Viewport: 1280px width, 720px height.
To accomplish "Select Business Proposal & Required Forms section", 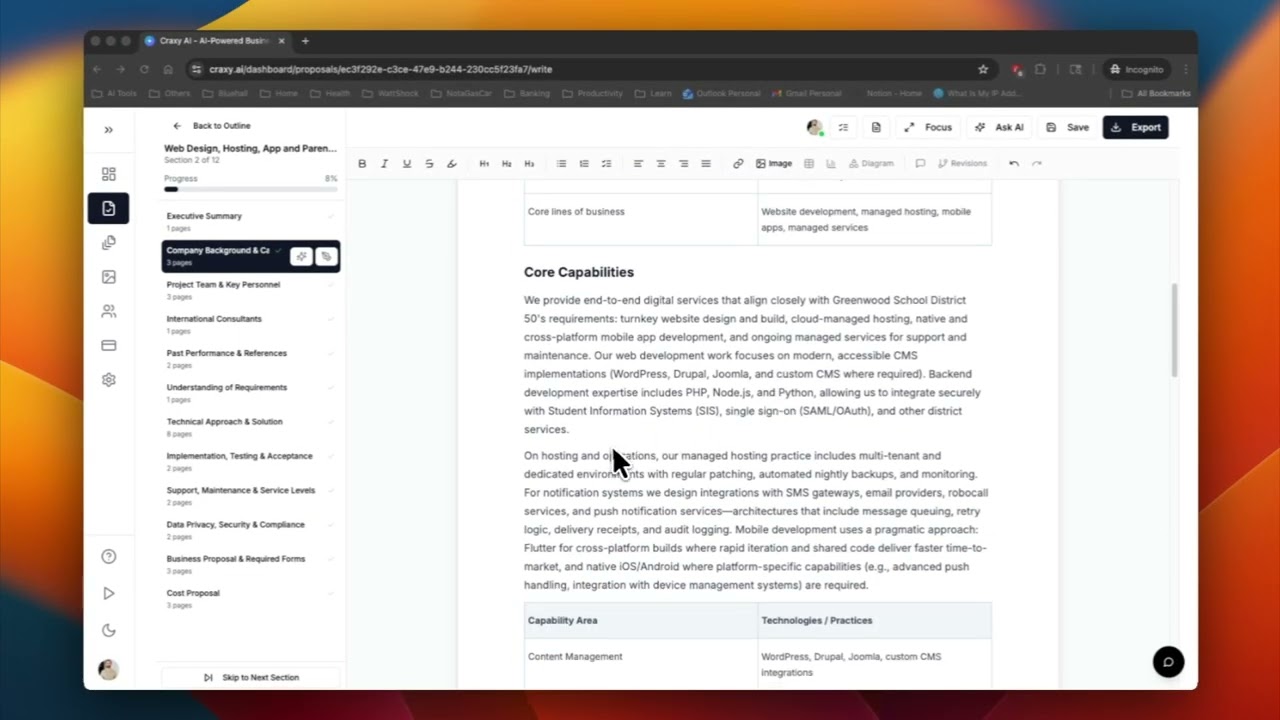I will point(250,564).
